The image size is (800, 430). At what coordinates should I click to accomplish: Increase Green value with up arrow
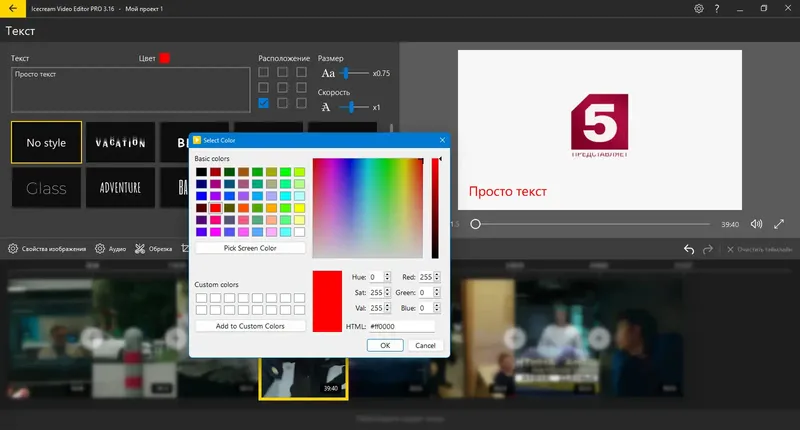click(x=437, y=290)
